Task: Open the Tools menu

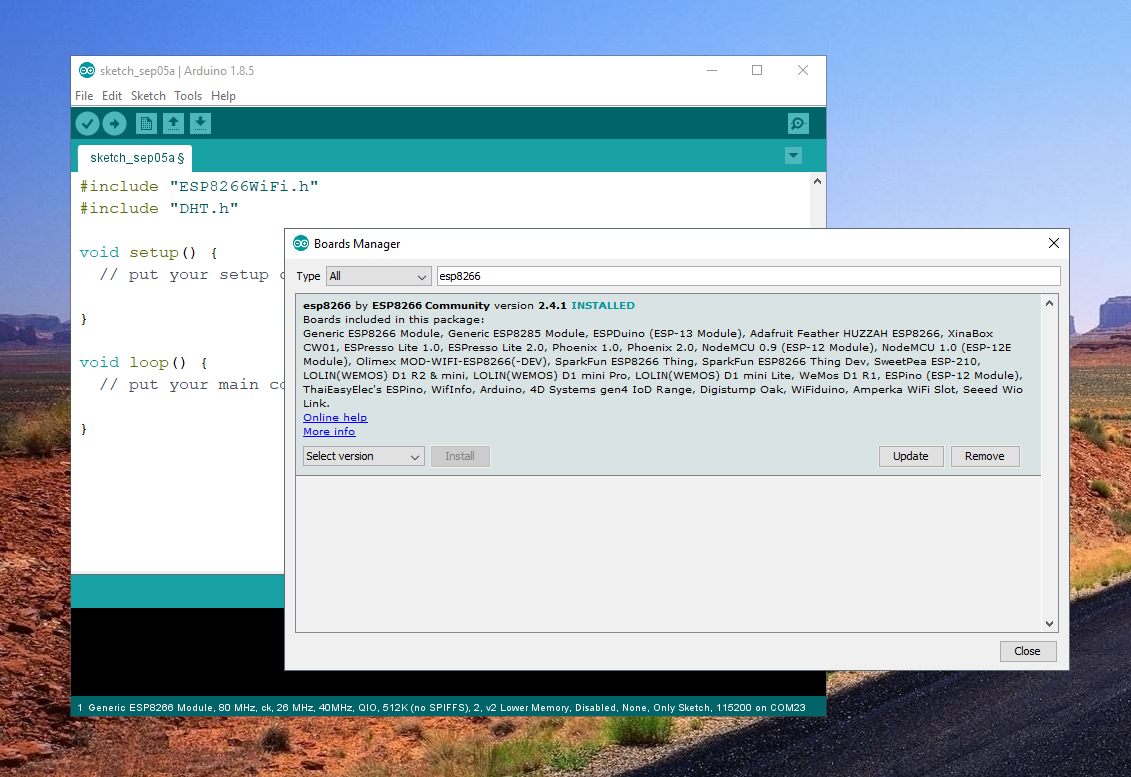Action: click(x=188, y=96)
